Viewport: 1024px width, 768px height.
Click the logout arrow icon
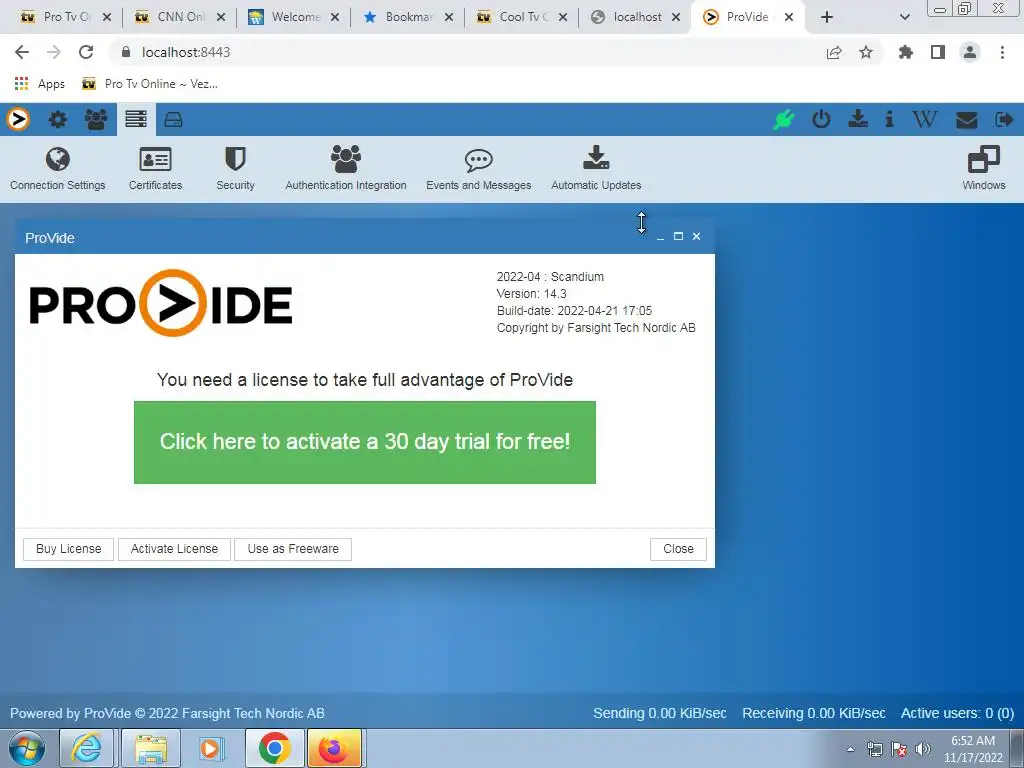[x=1004, y=120]
